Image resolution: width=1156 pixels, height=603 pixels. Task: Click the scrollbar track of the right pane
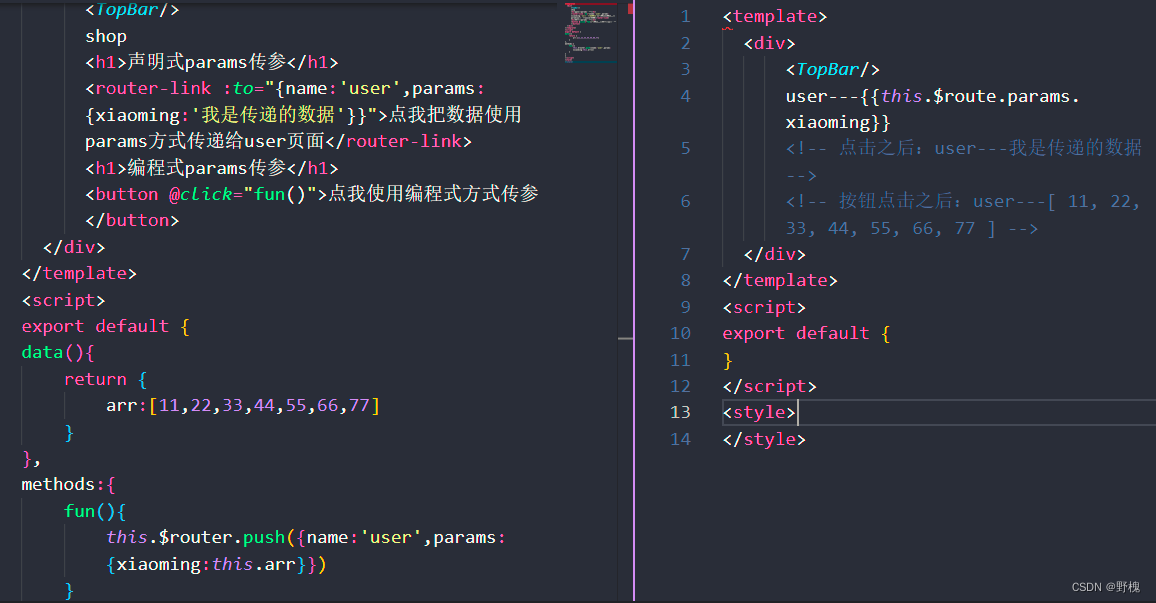pos(1148,300)
